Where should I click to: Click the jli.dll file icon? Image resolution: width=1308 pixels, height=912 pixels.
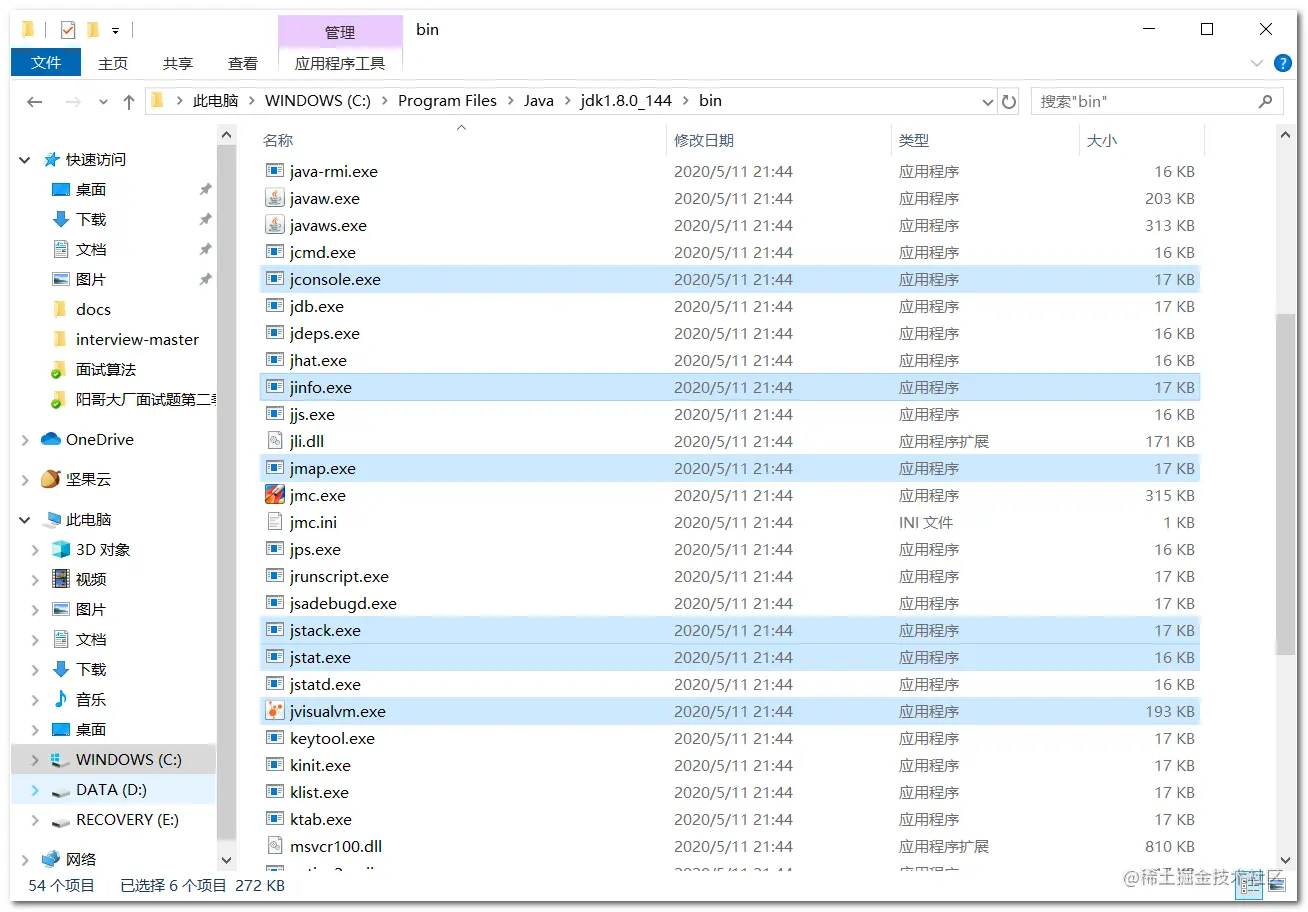pos(275,442)
